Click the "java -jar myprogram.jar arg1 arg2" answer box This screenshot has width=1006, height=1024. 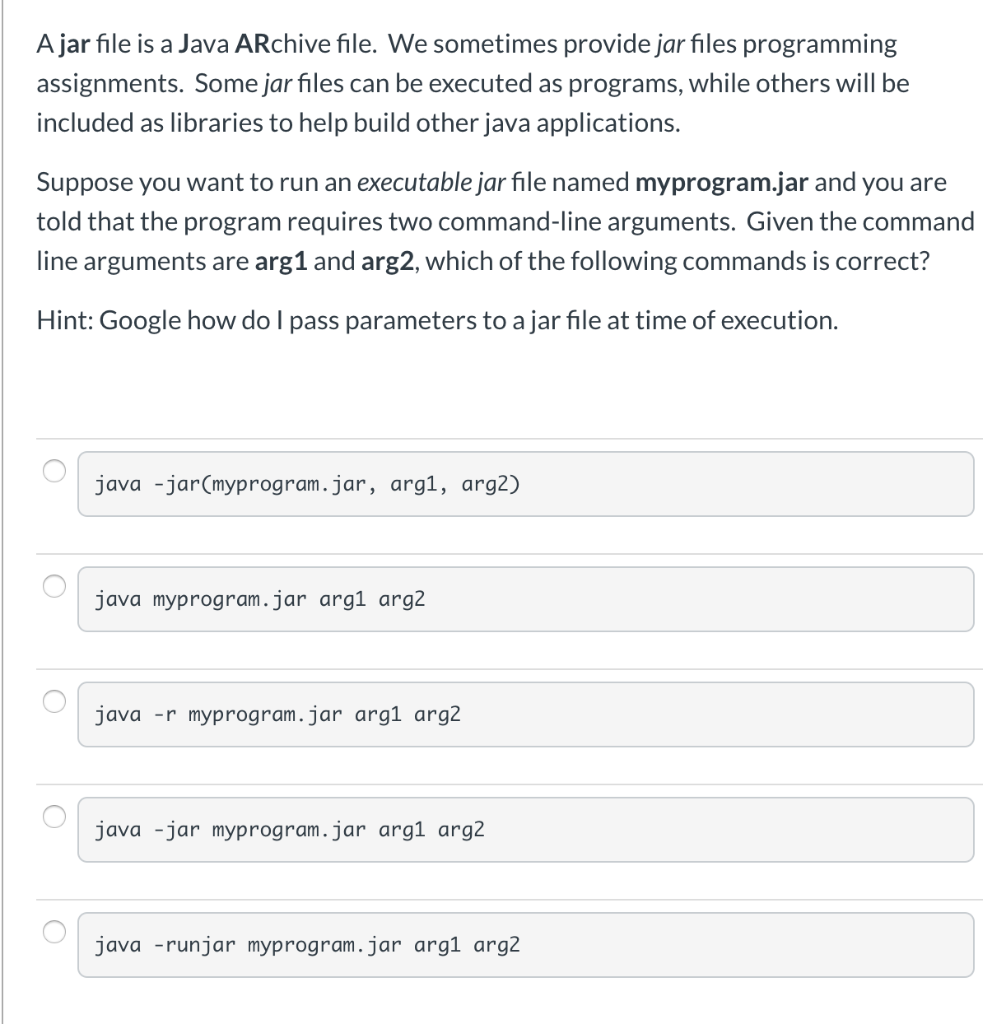[525, 829]
